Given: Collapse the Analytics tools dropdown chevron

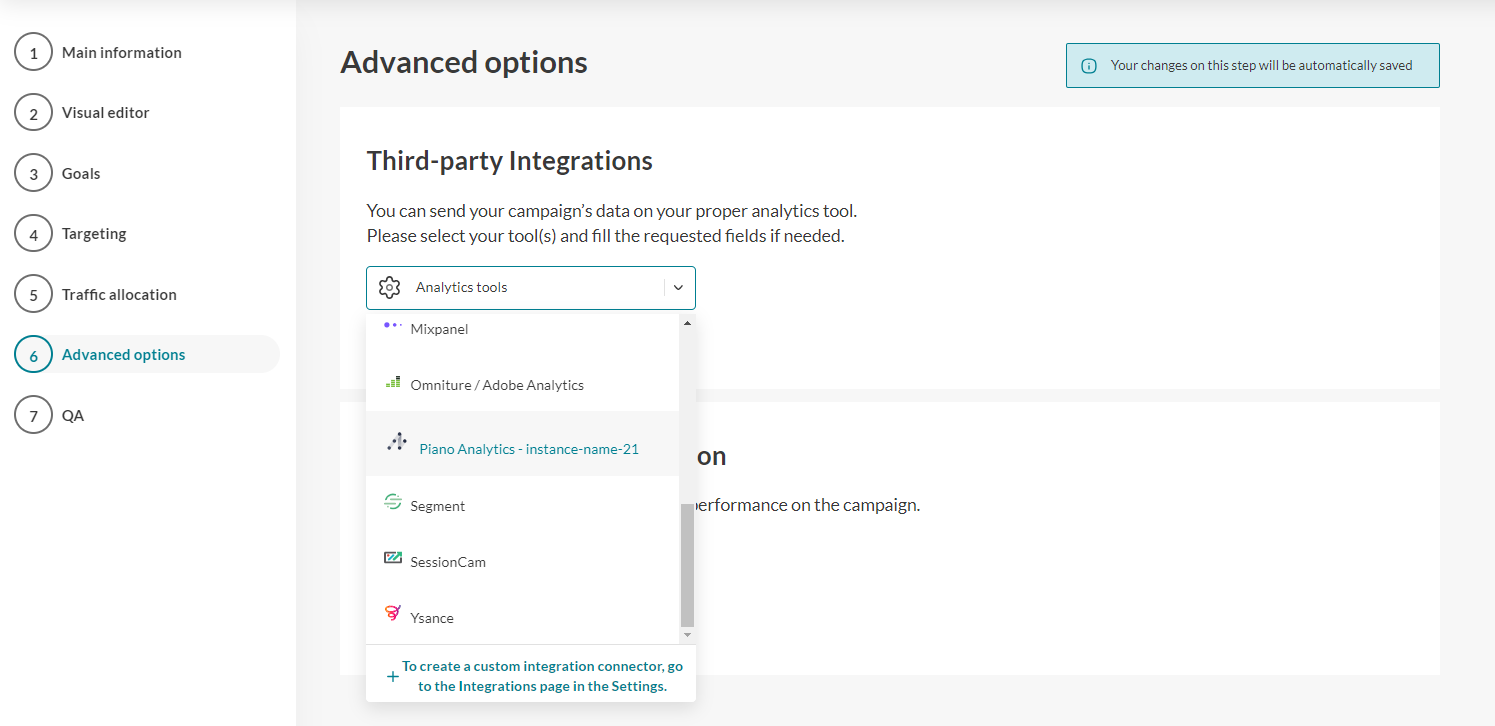Looking at the screenshot, I should [x=678, y=288].
